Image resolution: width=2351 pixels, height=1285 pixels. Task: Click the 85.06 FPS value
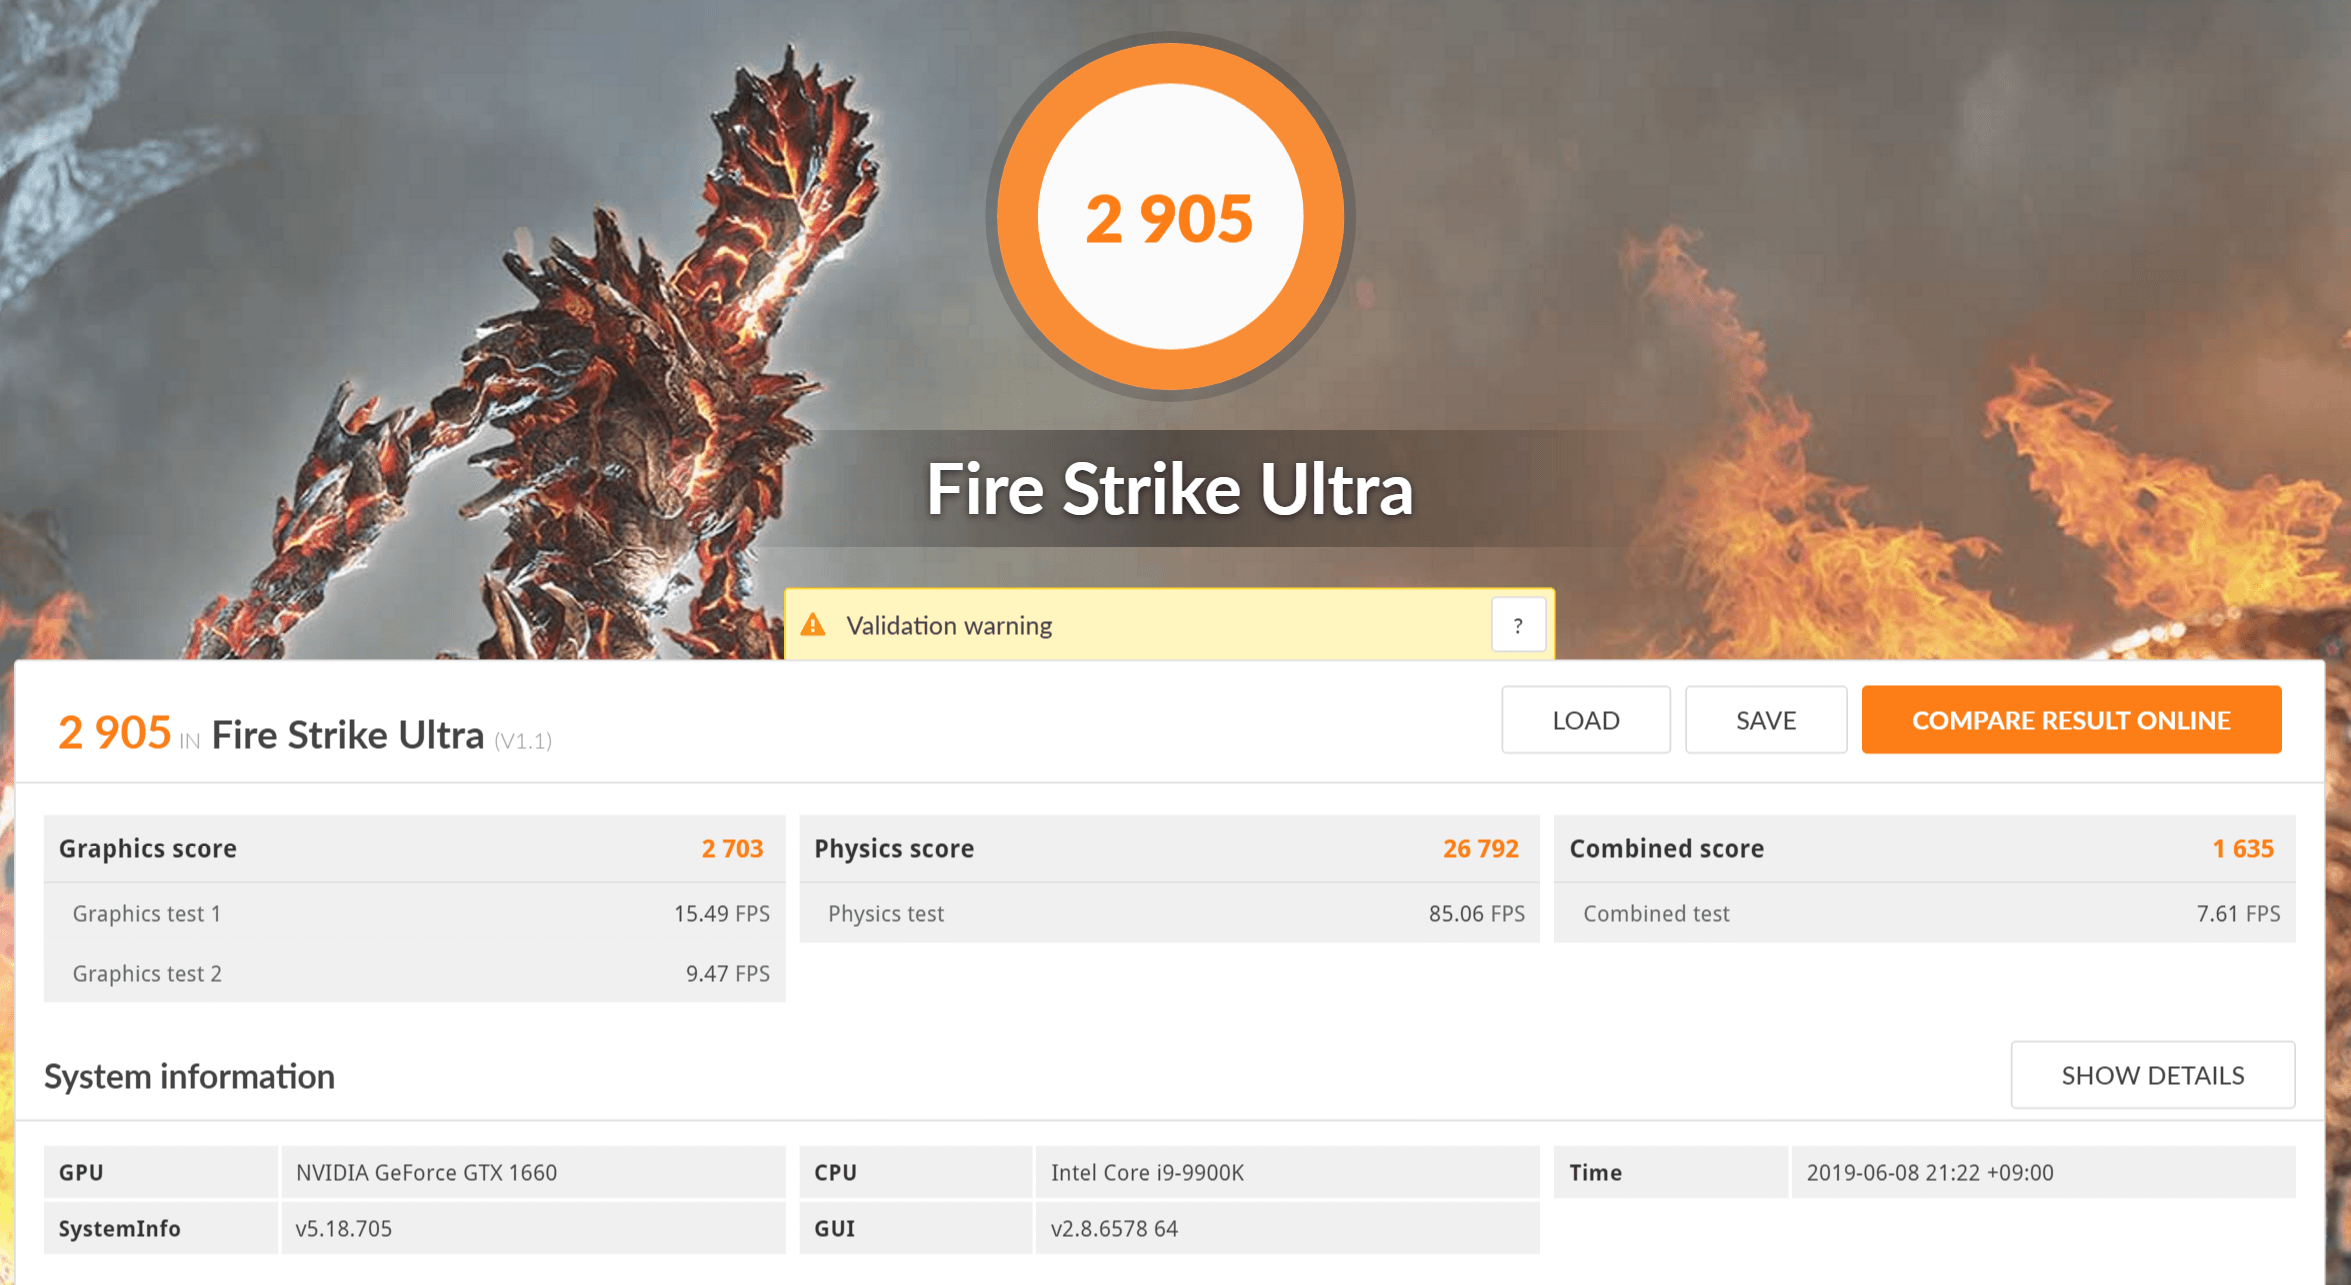[1476, 913]
